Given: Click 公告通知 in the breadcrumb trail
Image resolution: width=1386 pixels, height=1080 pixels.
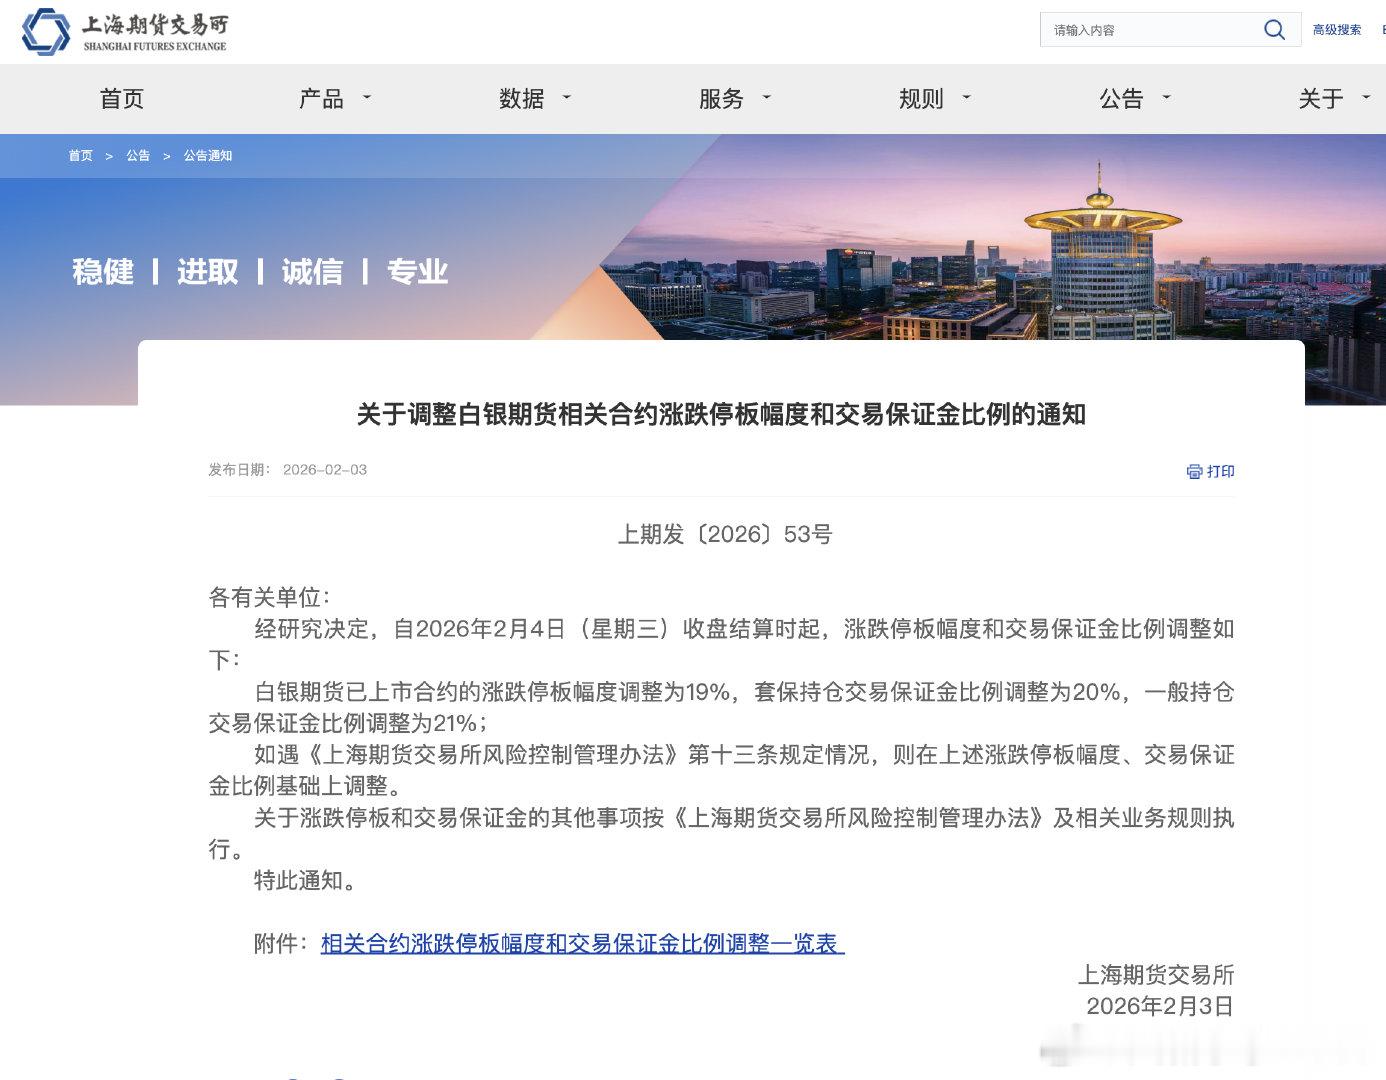Looking at the screenshot, I should [x=207, y=156].
